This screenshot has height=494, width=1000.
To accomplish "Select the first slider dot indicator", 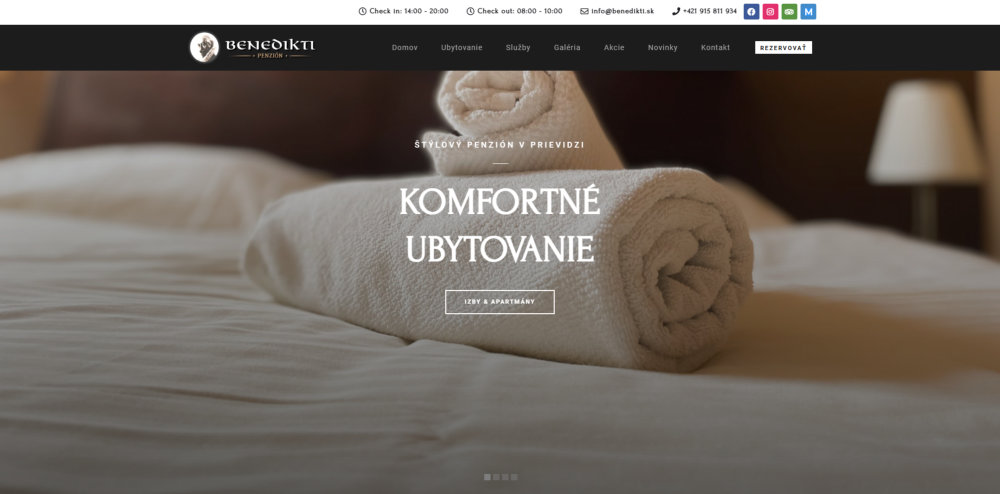I will click(x=487, y=477).
